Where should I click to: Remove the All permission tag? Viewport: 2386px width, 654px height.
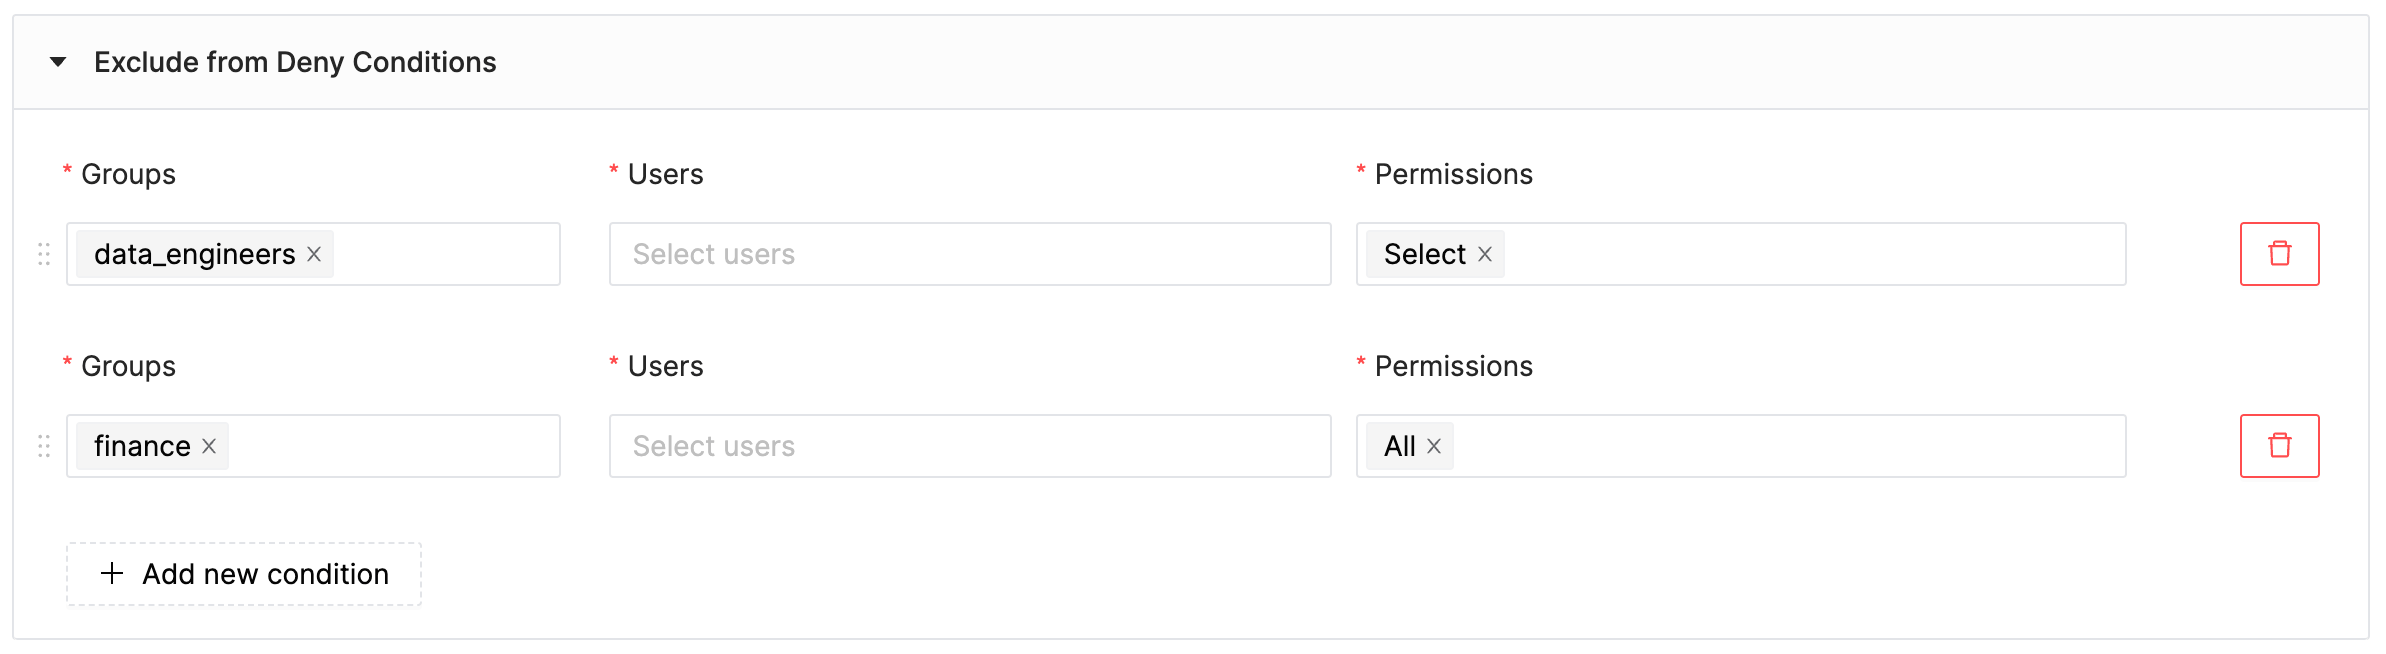1434,446
